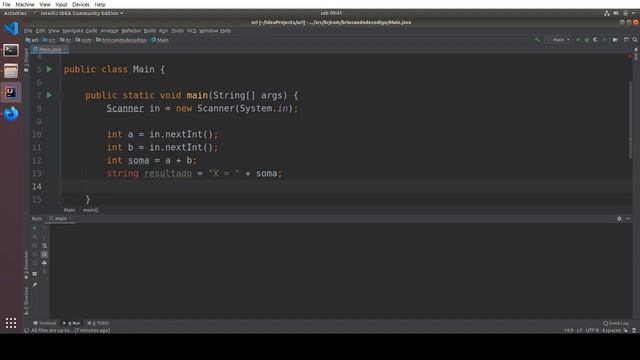
Task: Open the VCS menu
Action: [191, 31]
